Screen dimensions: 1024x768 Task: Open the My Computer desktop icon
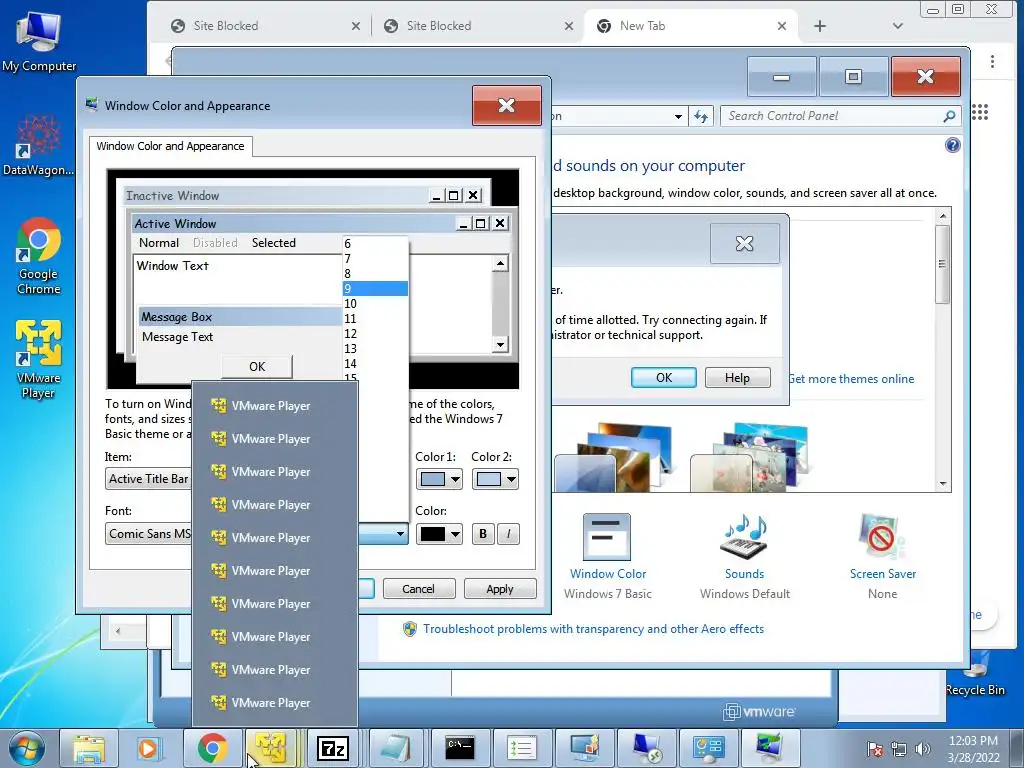(39, 41)
